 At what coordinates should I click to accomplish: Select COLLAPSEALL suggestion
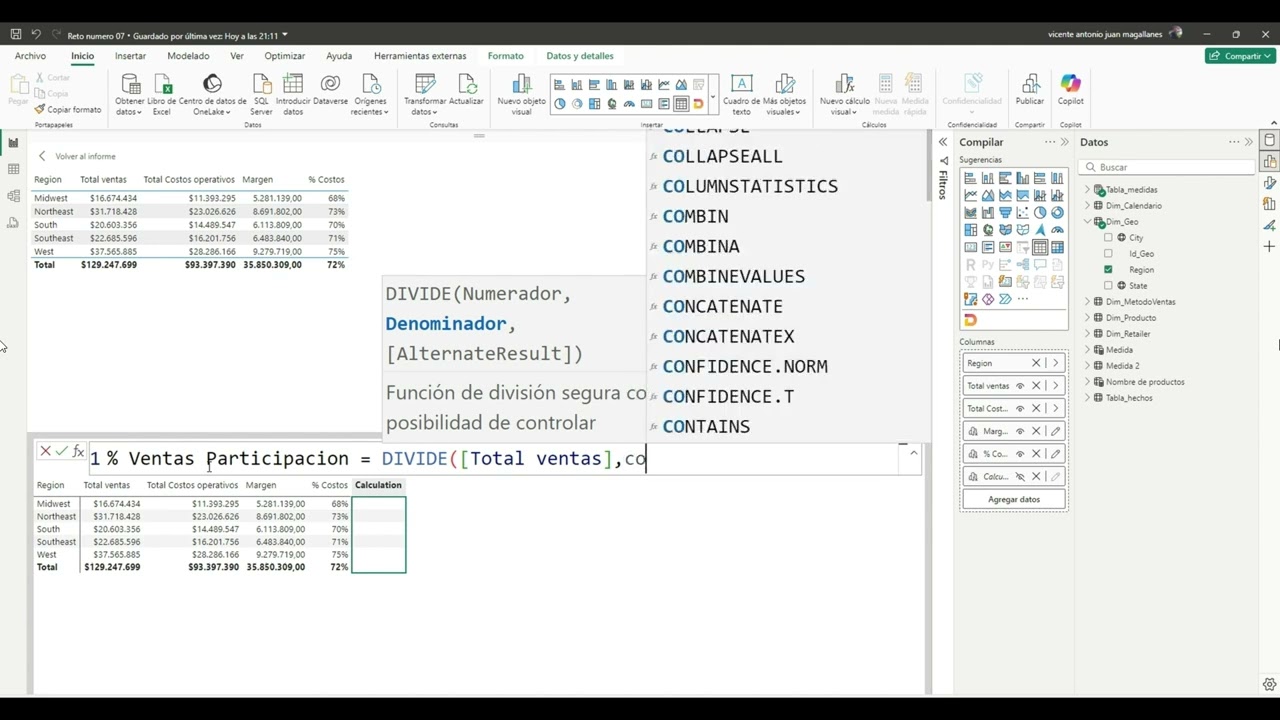click(722, 156)
